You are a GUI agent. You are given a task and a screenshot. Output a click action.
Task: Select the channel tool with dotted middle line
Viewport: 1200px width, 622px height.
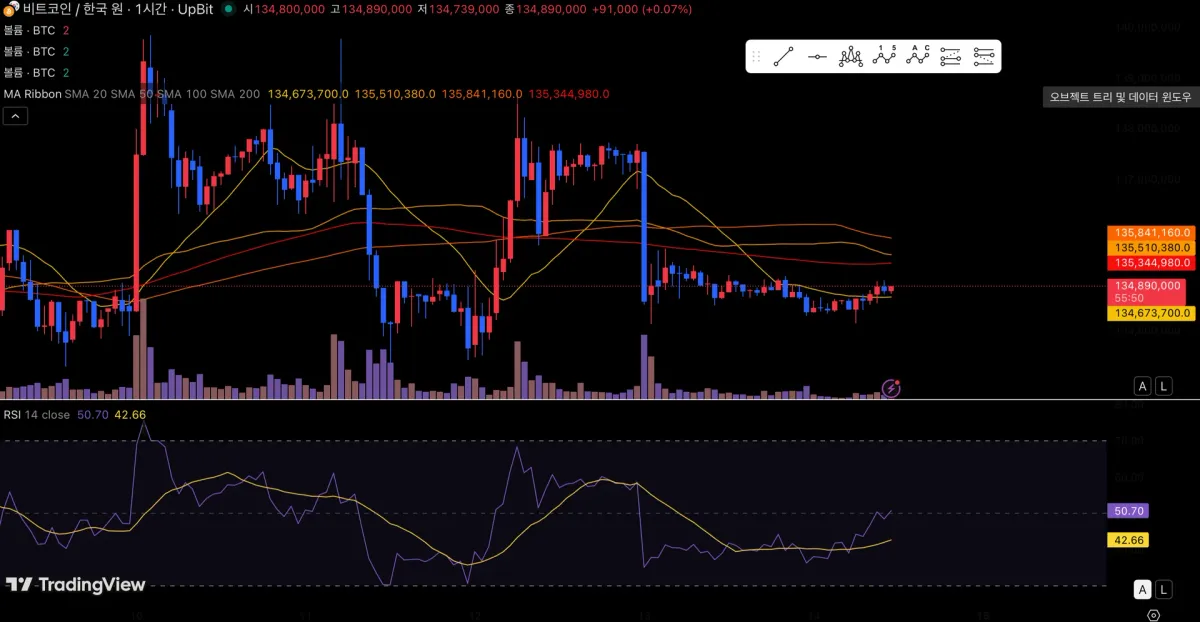pyautogui.click(x=951, y=57)
